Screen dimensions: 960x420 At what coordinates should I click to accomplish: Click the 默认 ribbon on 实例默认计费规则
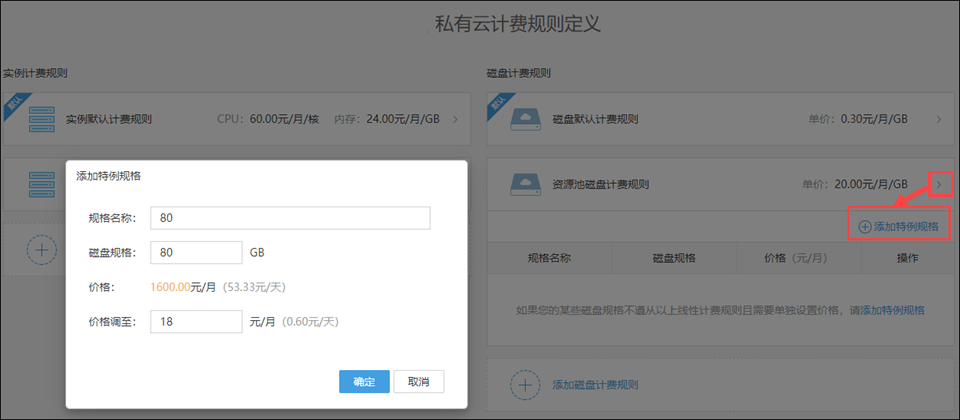[x=15, y=105]
